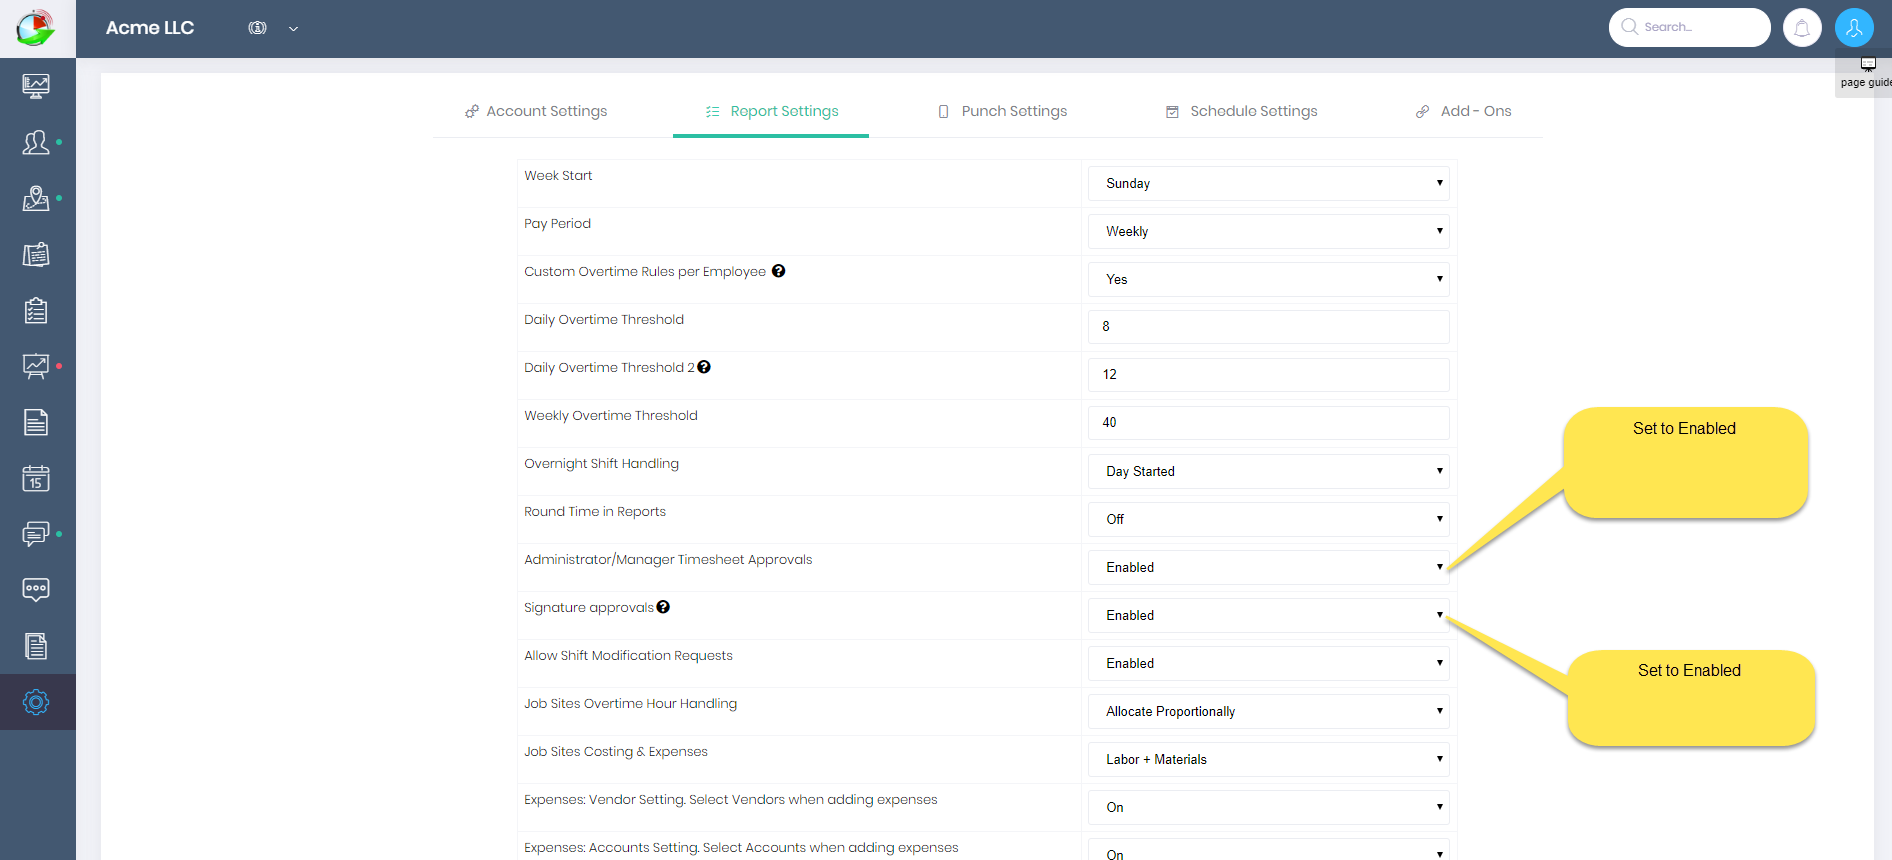Open the Add - Ons tab
Image resolution: width=1892 pixels, height=860 pixels.
pyautogui.click(x=1464, y=111)
